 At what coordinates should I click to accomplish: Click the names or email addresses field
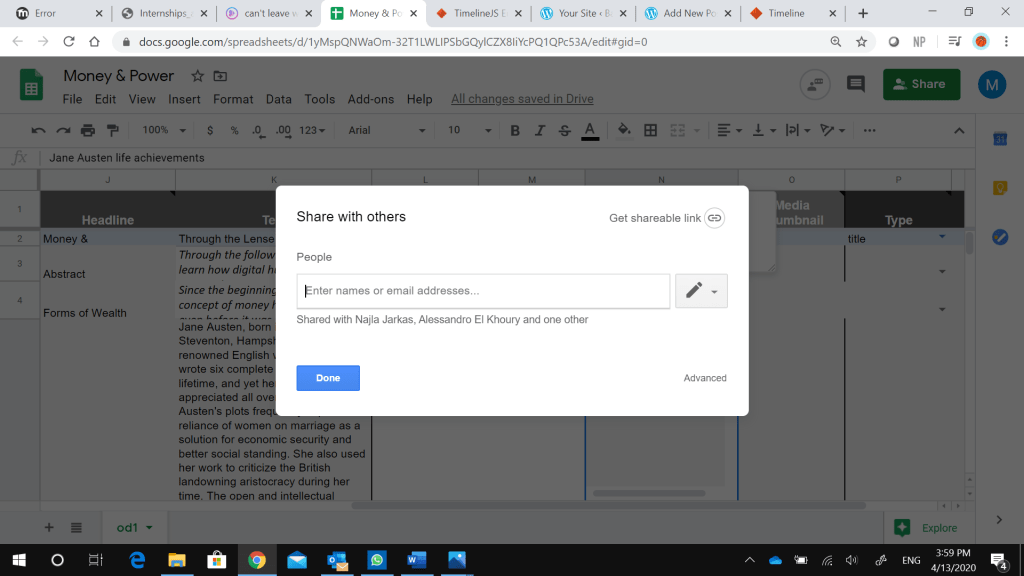click(x=483, y=291)
